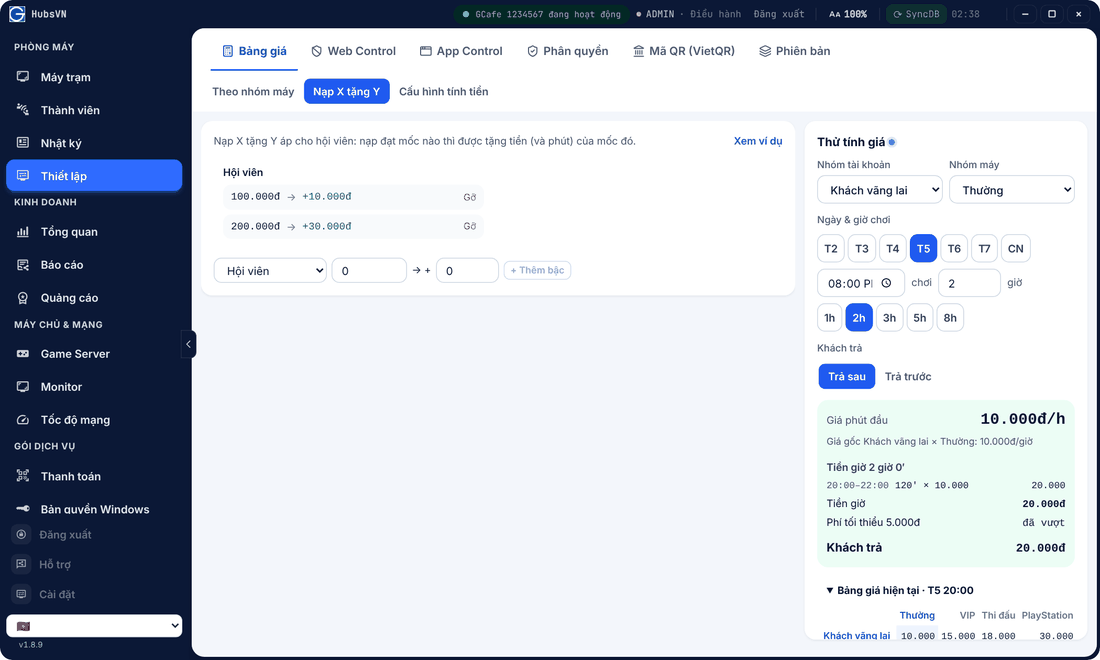Click the play hours input field
This screenshot has height=660, width=1100.
point(969,283)
